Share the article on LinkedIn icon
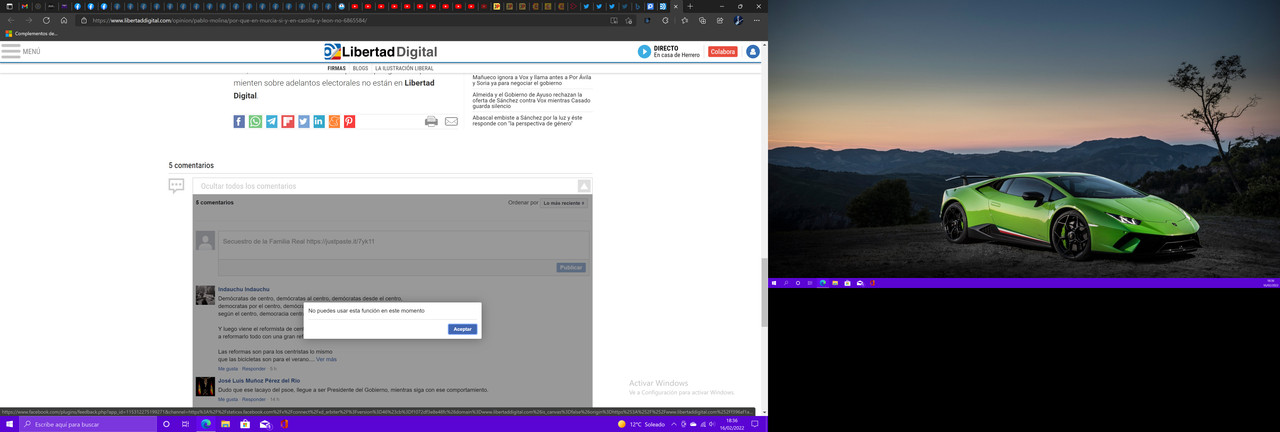 319,121
